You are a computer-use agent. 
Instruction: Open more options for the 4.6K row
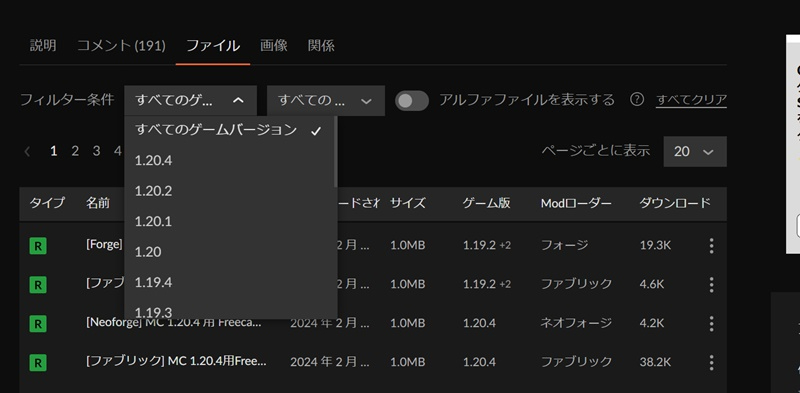click(711, 284)
